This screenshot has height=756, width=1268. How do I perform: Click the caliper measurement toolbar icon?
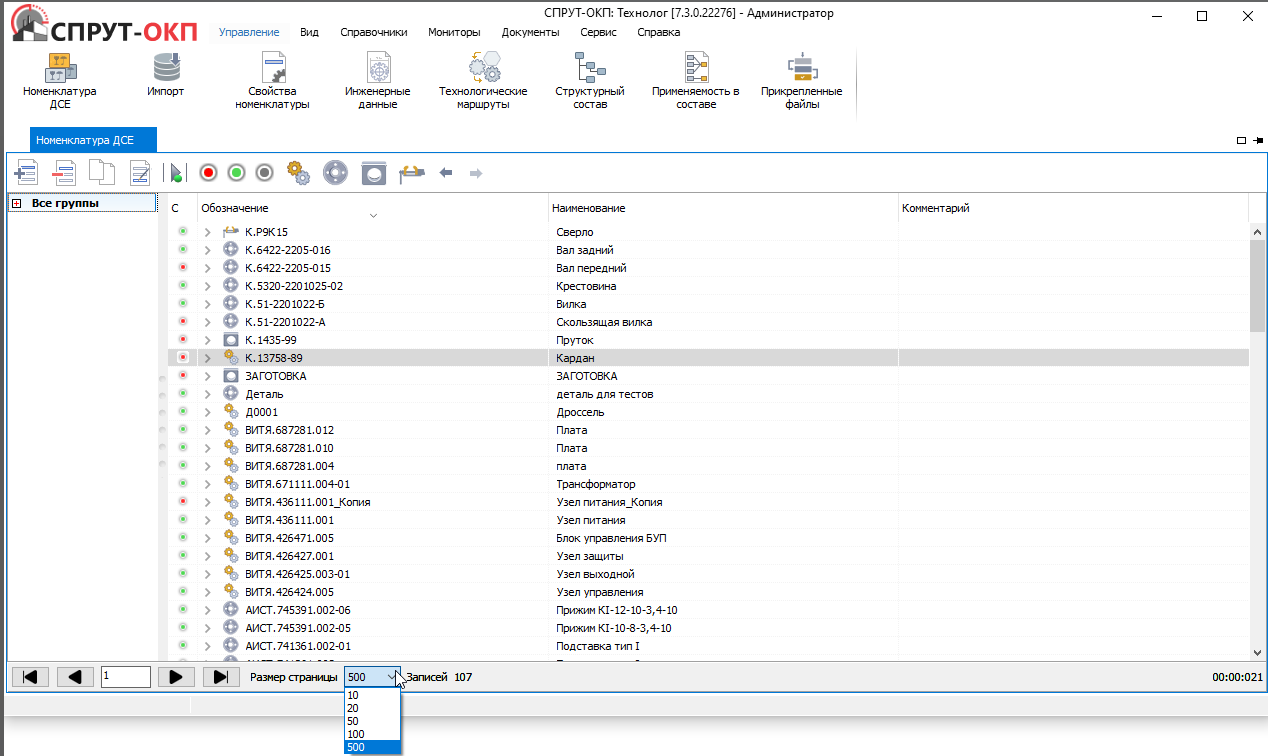click(x=412, y=173)
